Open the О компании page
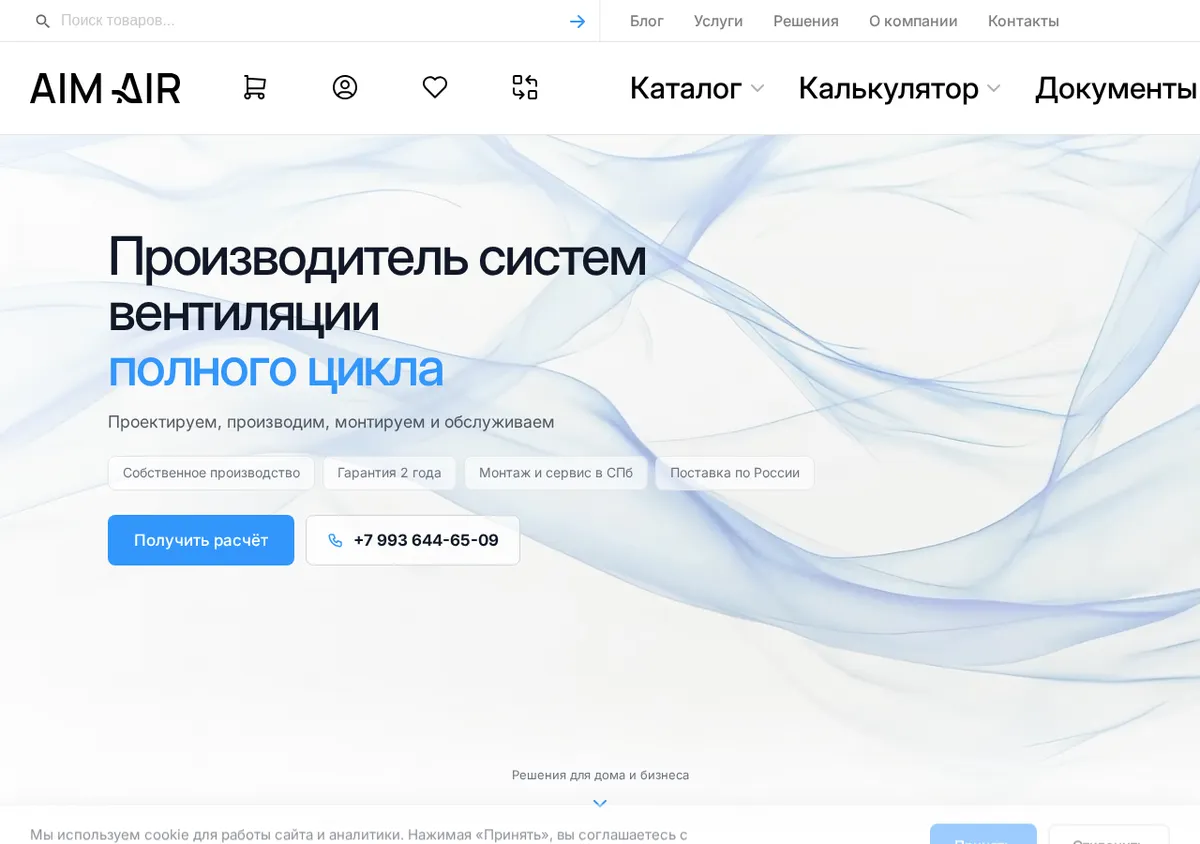Viewport: 1200px width, 844px height. click(913, 21)
